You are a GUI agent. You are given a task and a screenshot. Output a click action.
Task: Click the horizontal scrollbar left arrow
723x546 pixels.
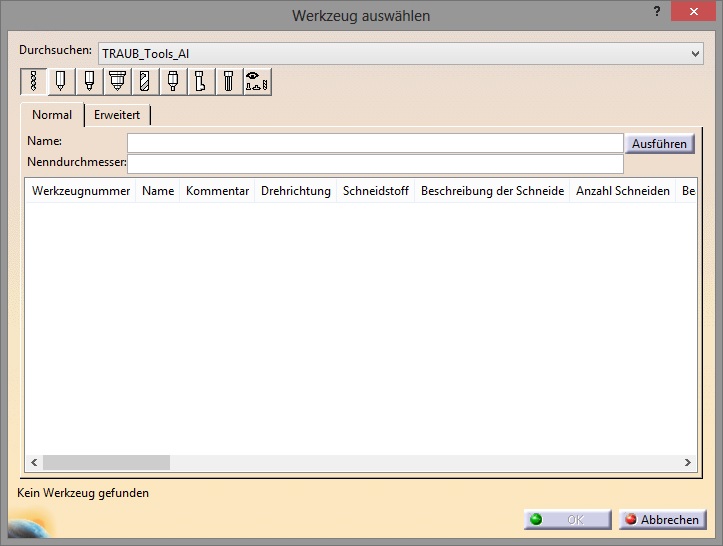pyautogui.click(x=34, y=462)
